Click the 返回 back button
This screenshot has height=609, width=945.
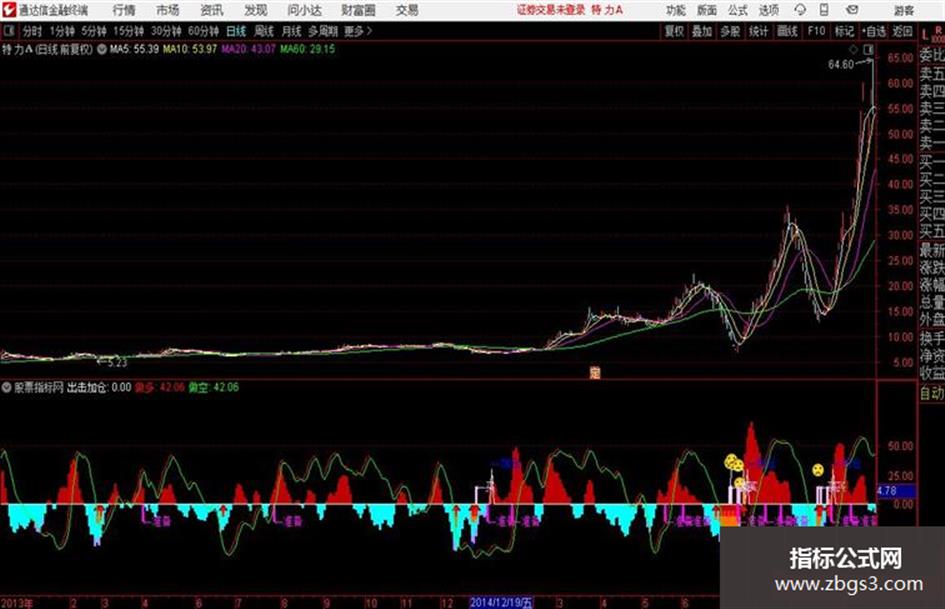point(902,31)
